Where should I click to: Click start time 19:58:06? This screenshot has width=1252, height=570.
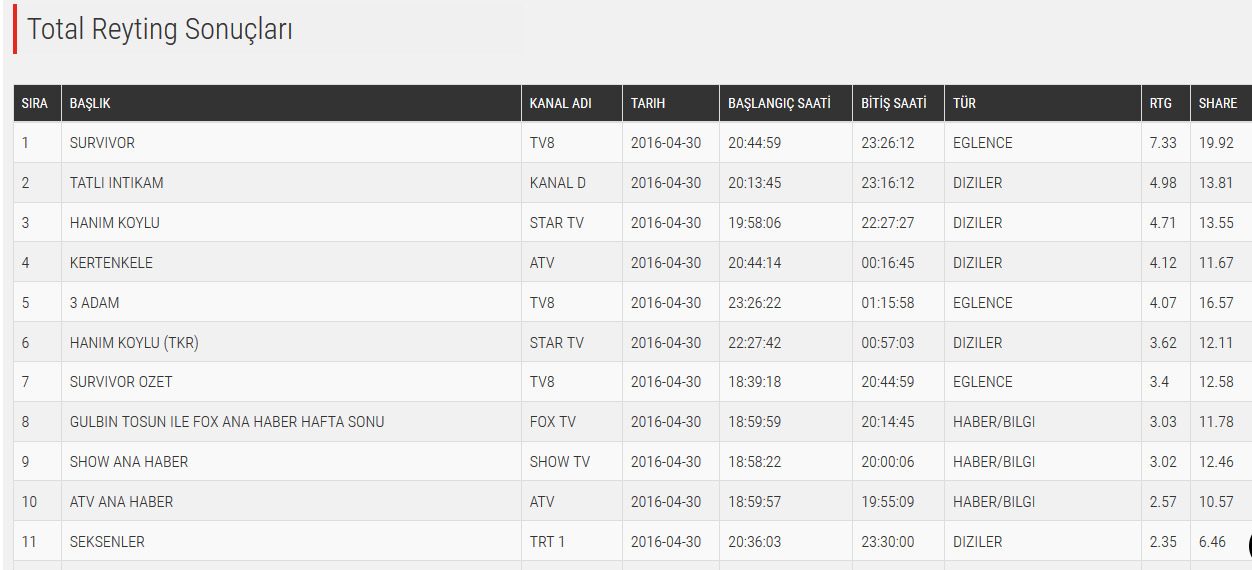[x=755, y=223]
